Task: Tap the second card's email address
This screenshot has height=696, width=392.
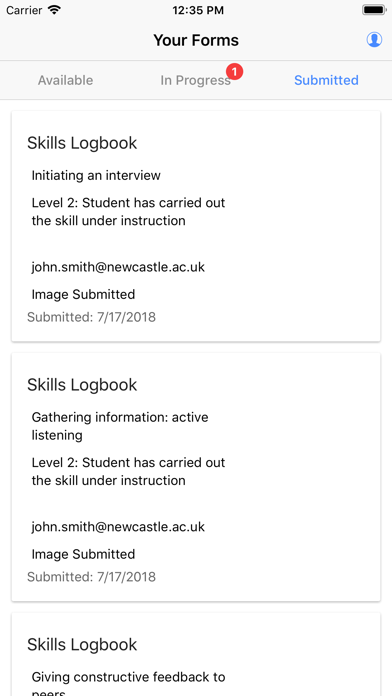Action: coord(118,526)
